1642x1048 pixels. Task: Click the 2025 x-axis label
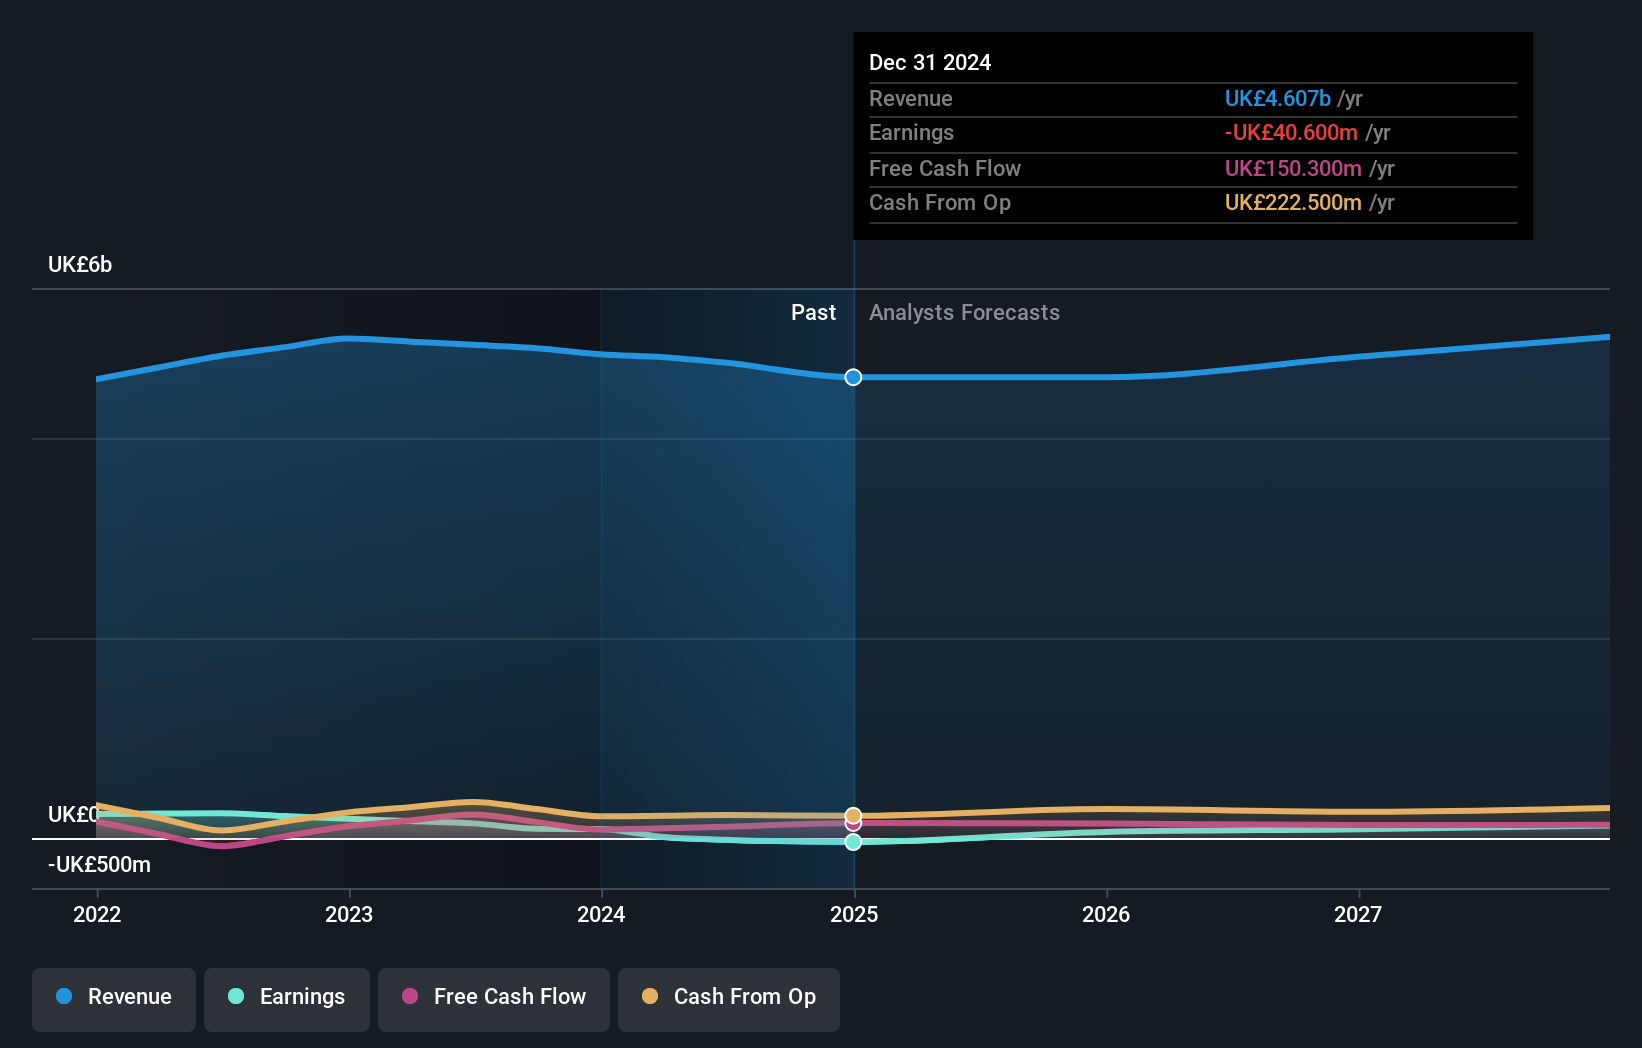coord(854,914)
